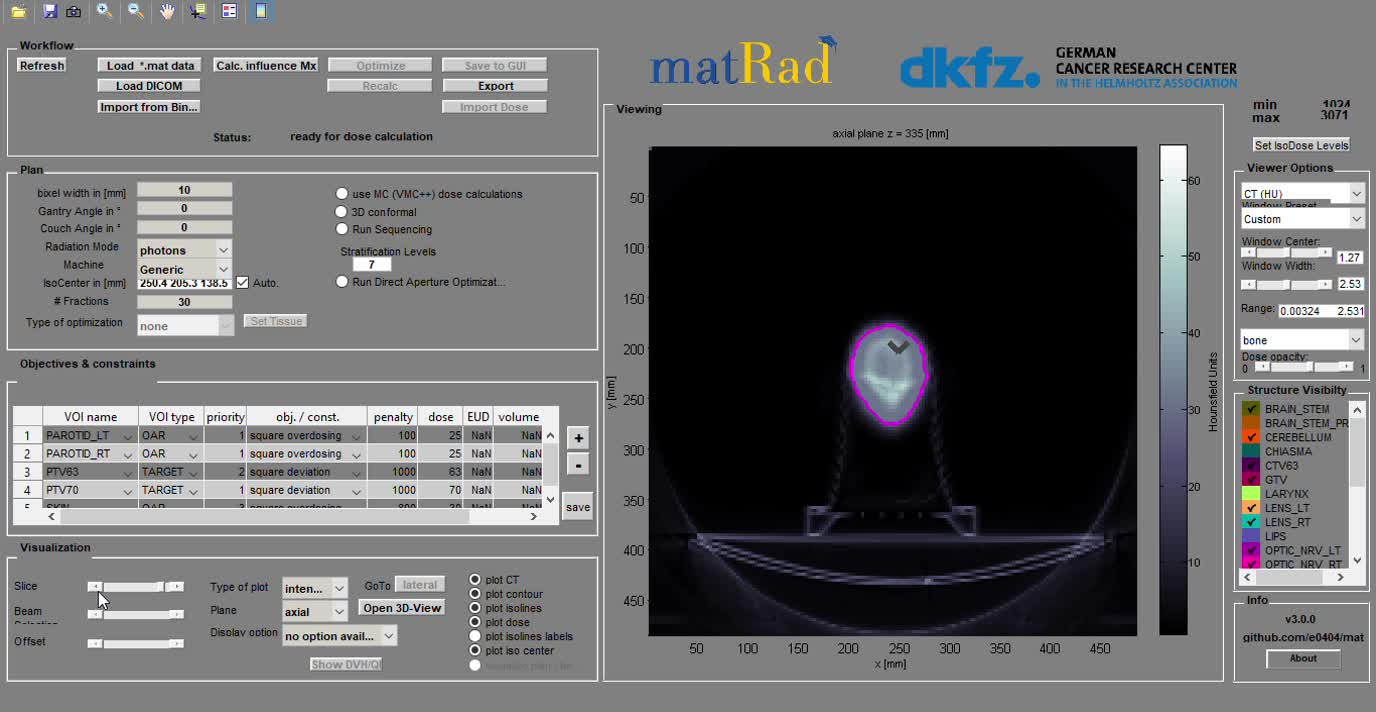Screen dimensions: 1376x712
Task: Click the bixel width input field
Action: coord(185,190)
